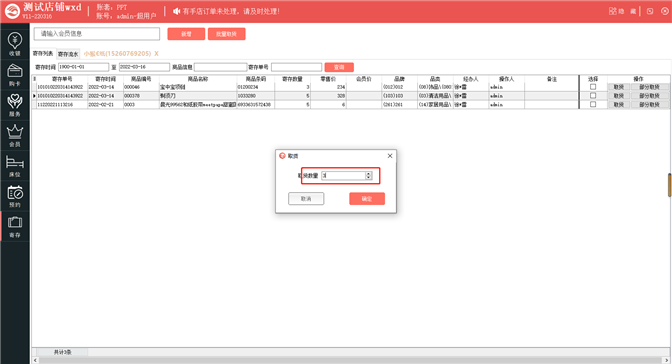The width and height of the screenshot is (672, 364).
Task: Click the circular exit icon at top right
Action: click(664, 11)
